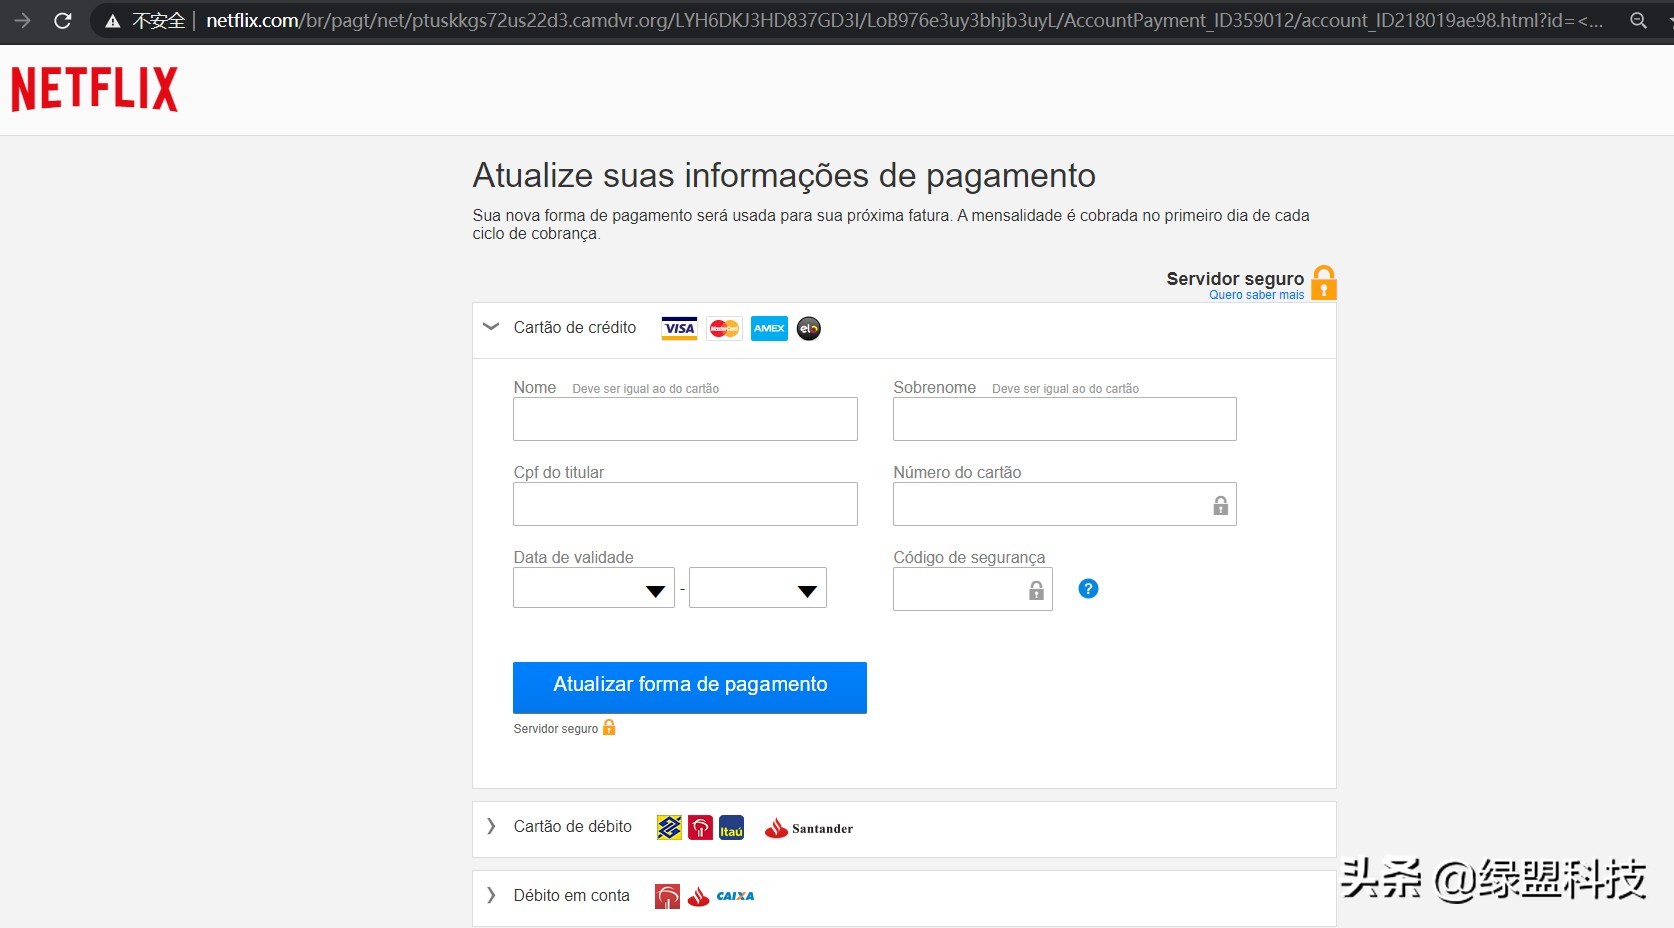Open the expiry year dropdown

[x=758, y=588]
